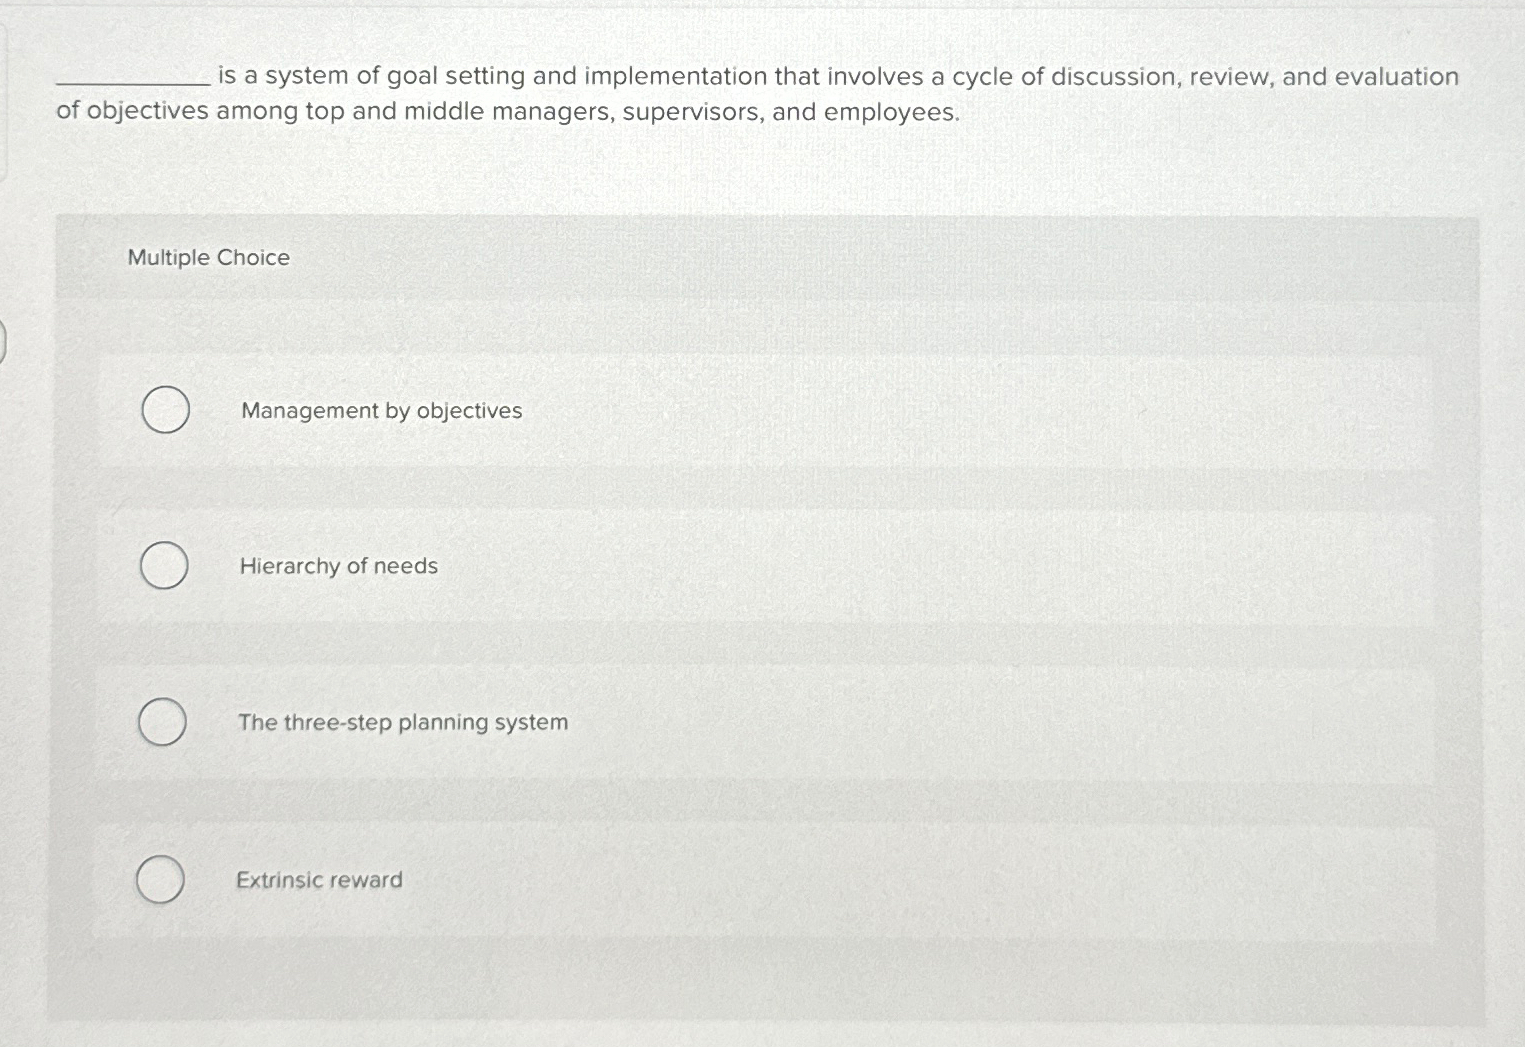Click the Extrinsic reward answer label
Image resolution: width=1525 pixels, height=1047 pixels.
tap(319, 880)
